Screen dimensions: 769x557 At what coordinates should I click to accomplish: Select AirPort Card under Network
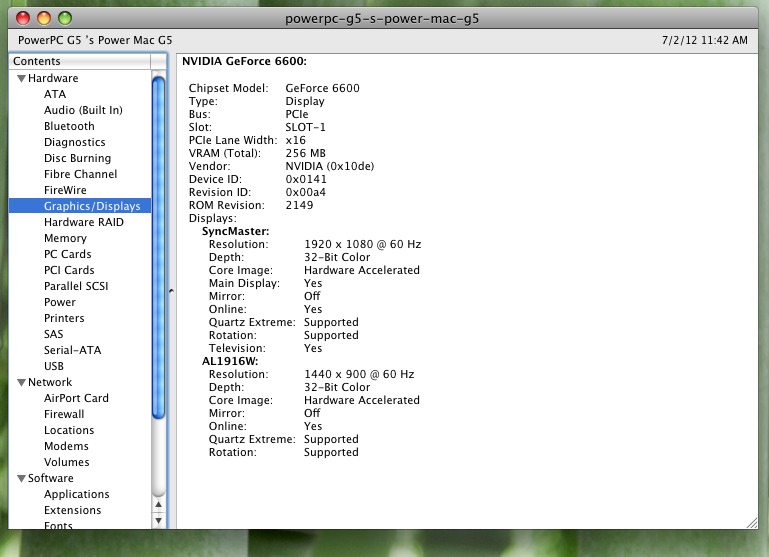[x=76, y=398]
